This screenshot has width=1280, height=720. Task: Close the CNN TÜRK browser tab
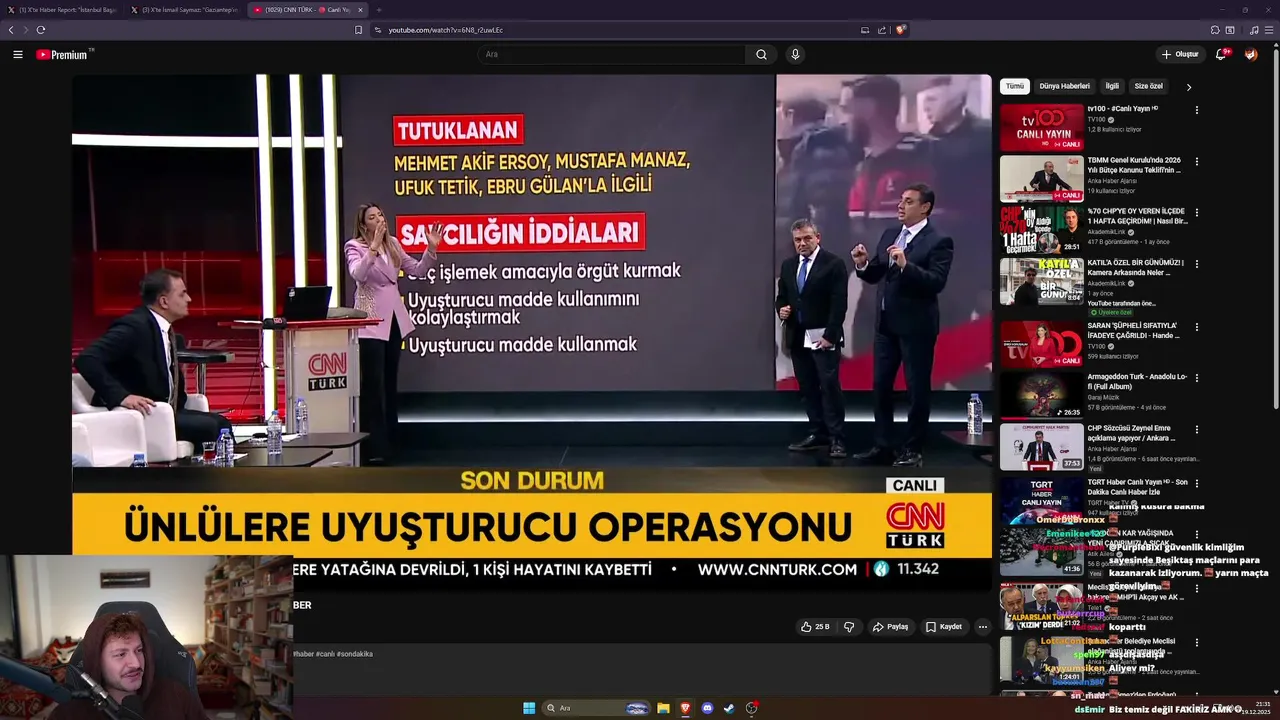point(360,10)
